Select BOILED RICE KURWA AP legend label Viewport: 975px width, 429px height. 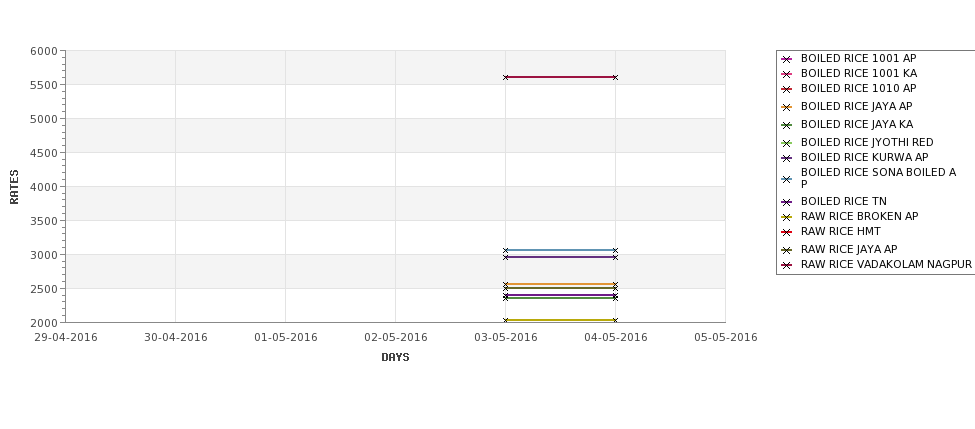(x=864, y=157)
